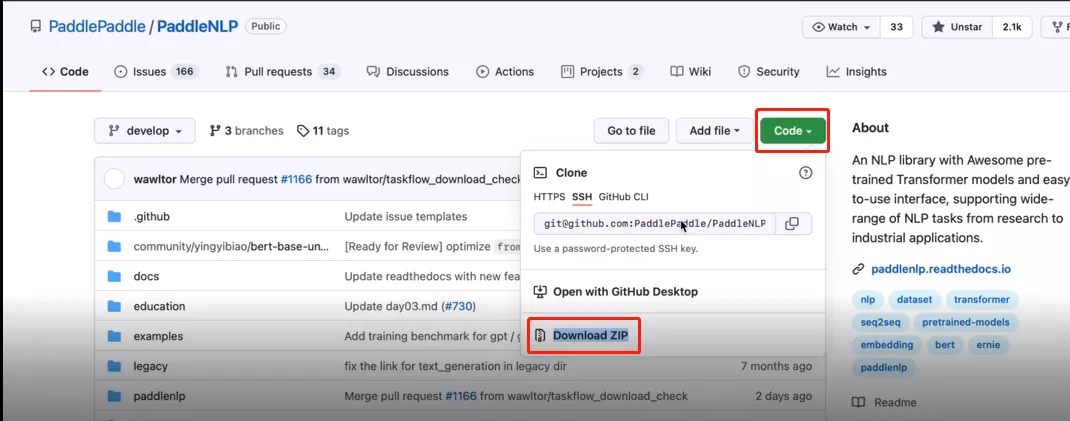Open the Discussions tab
Image resolution: width=1070 pixels, height=421 pixels.
(407, 72)
